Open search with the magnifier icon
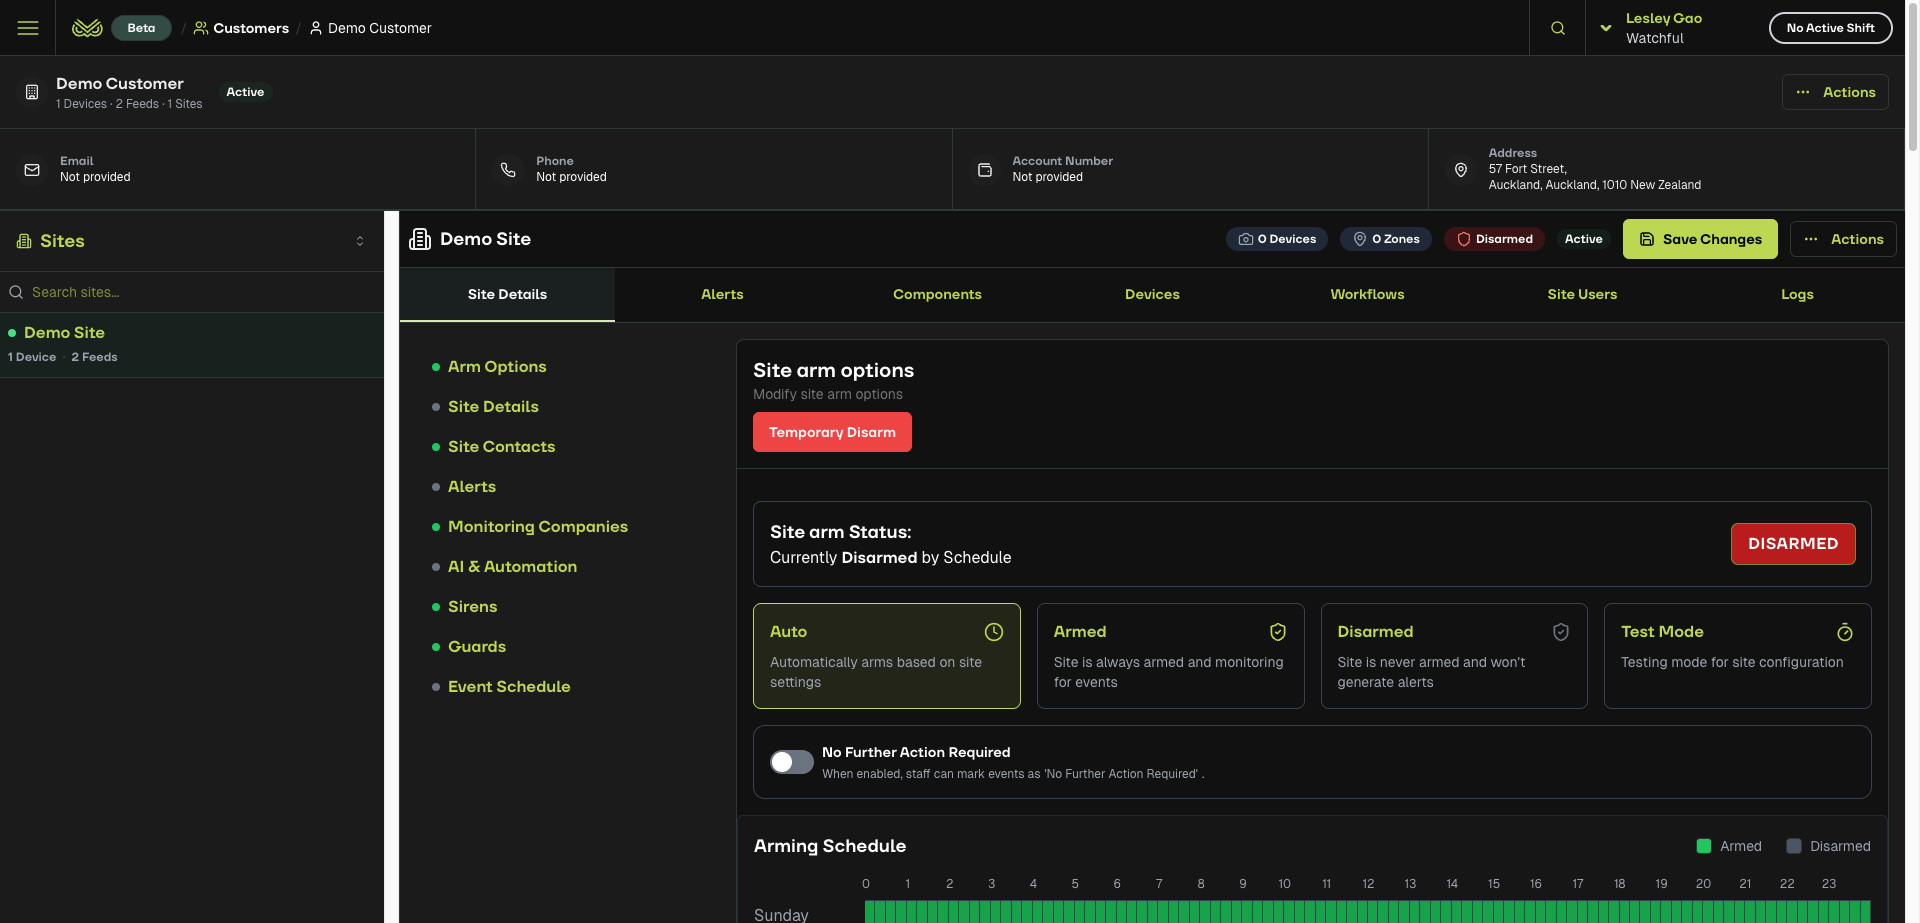The height and width of the screenshot is (923, 1920). click(1557, 28)
